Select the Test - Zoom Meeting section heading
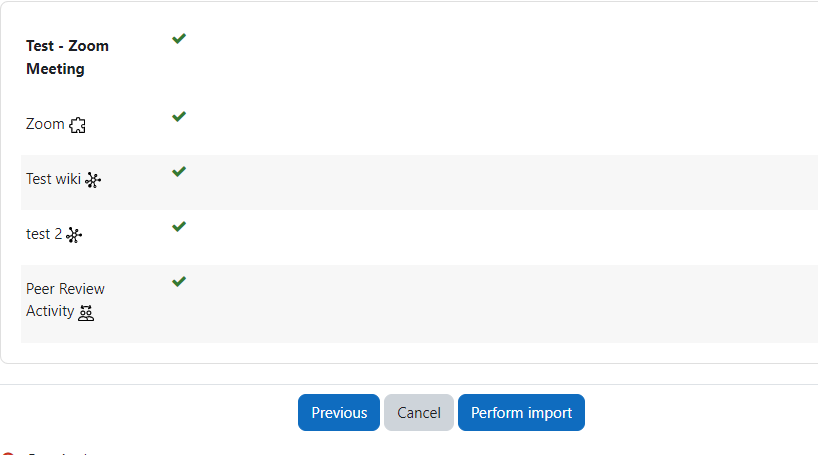Viewport: 818px width, 455px height. (x=67, y=57)
